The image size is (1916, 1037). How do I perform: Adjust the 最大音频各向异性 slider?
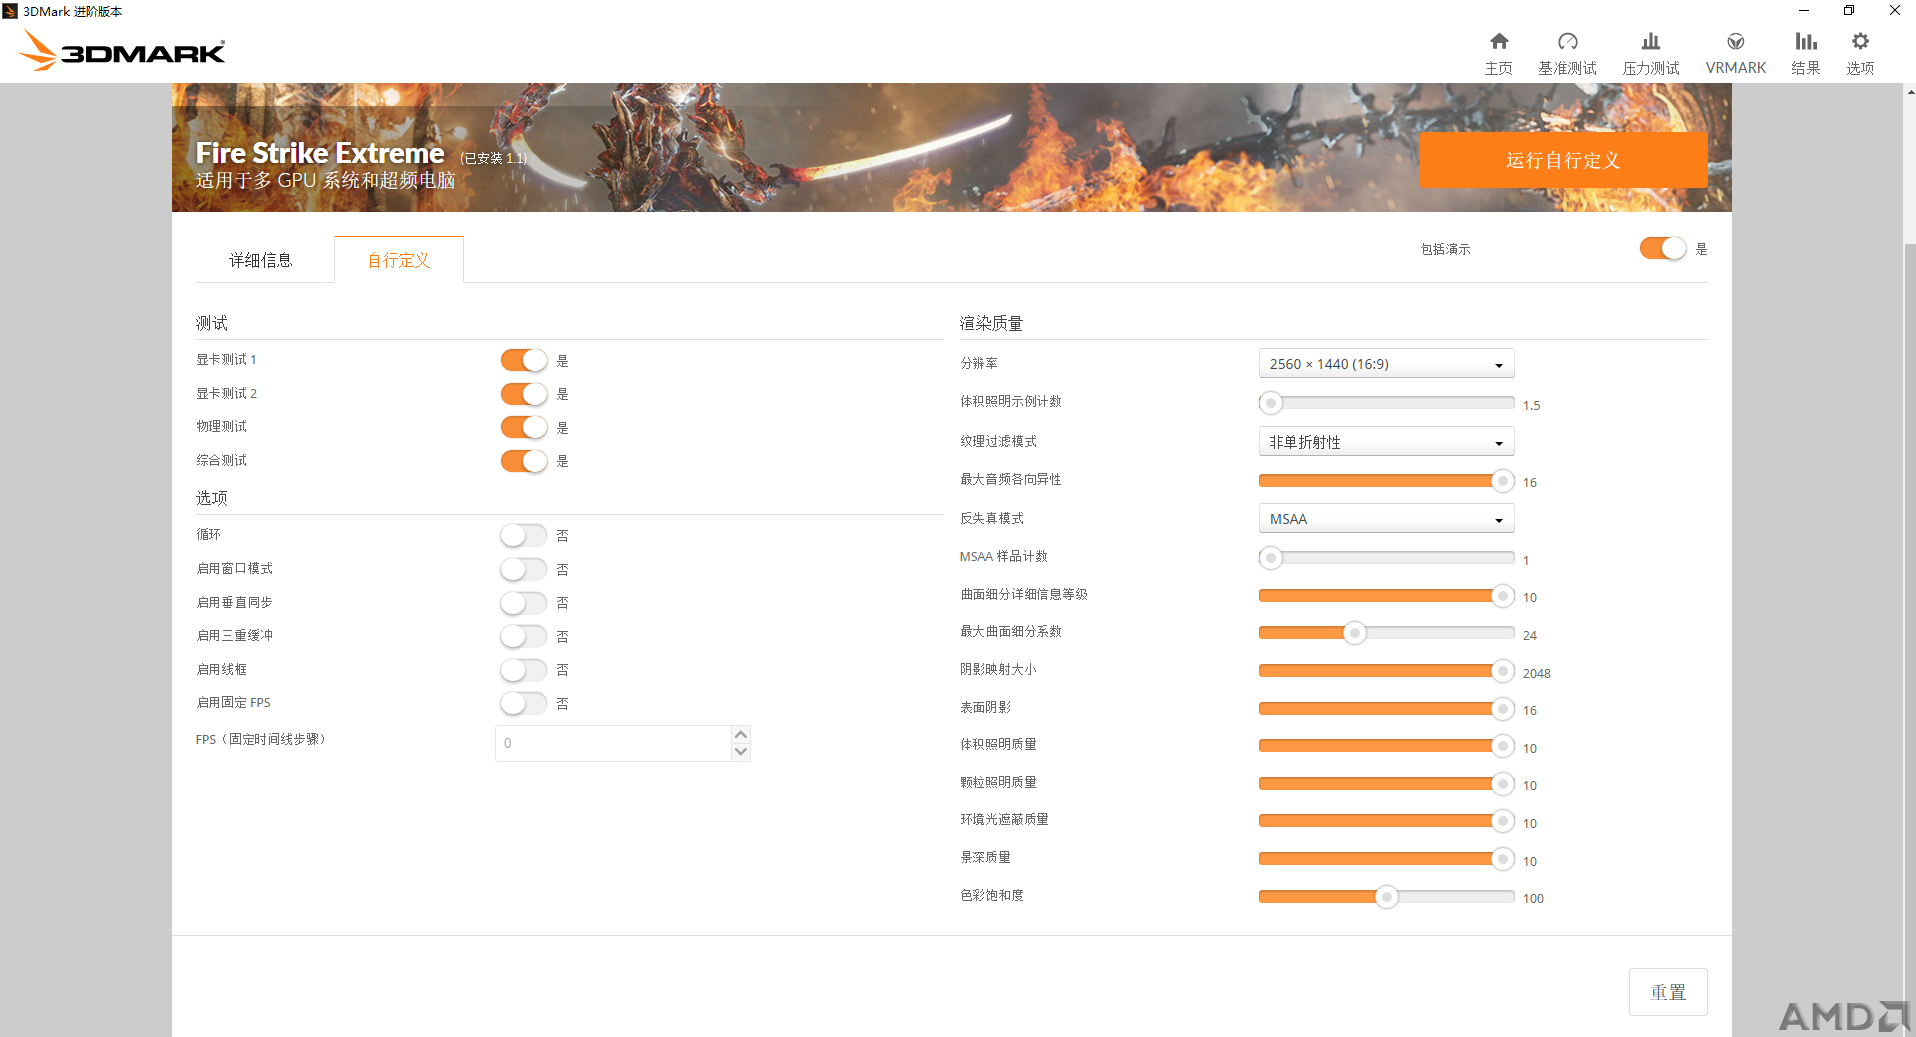(1386, 481)
